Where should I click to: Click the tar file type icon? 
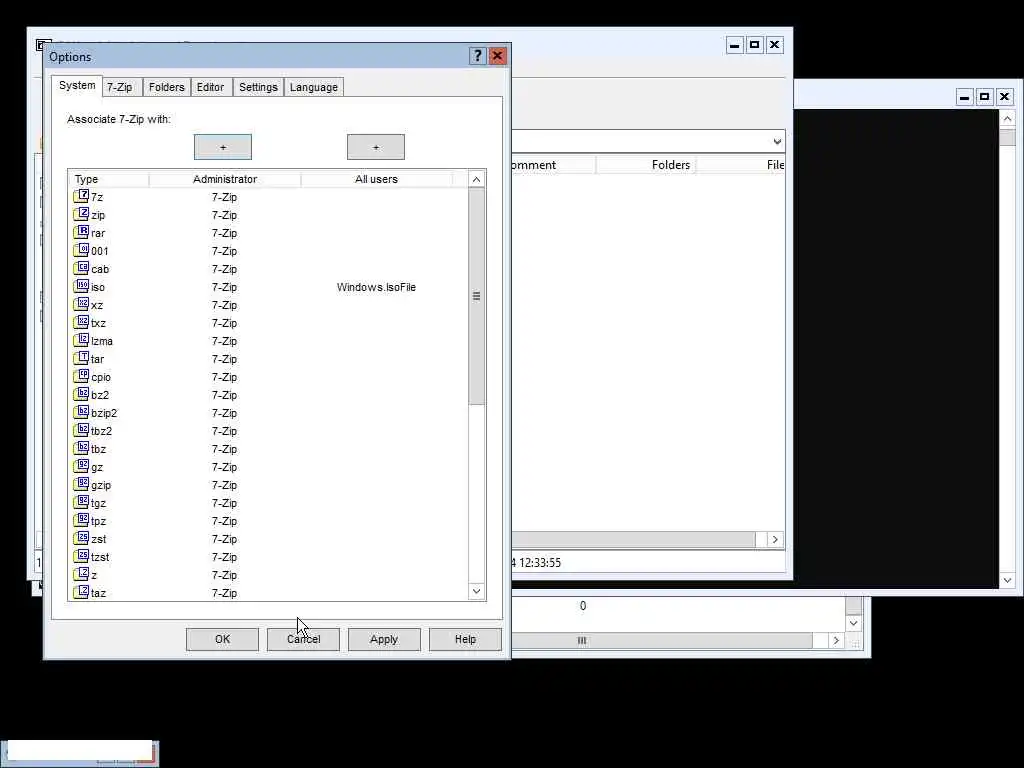81,358
